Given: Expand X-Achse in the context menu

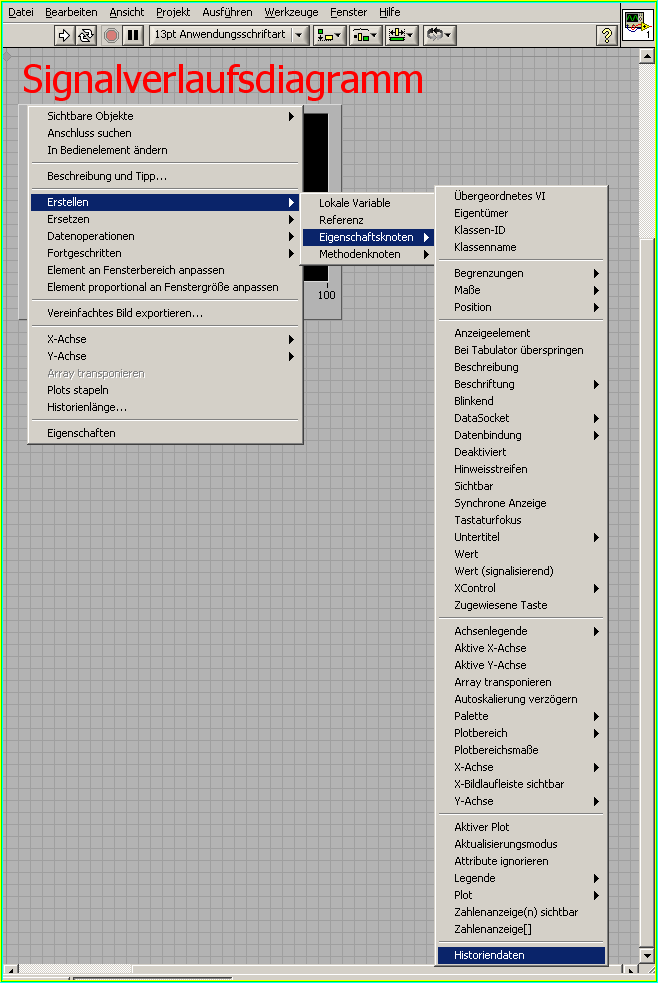Looking at the screenshot, I should tap(165, 339).
